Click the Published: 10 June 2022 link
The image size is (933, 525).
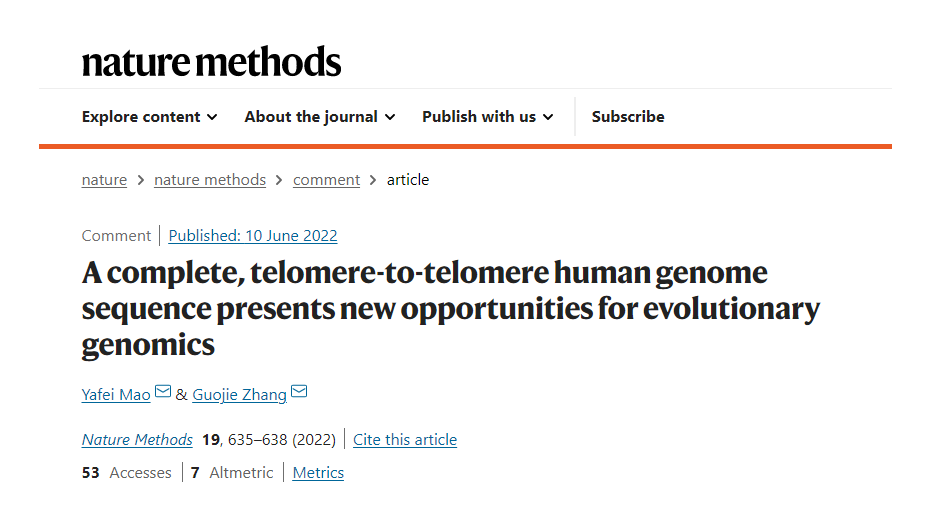pos(253,236)
